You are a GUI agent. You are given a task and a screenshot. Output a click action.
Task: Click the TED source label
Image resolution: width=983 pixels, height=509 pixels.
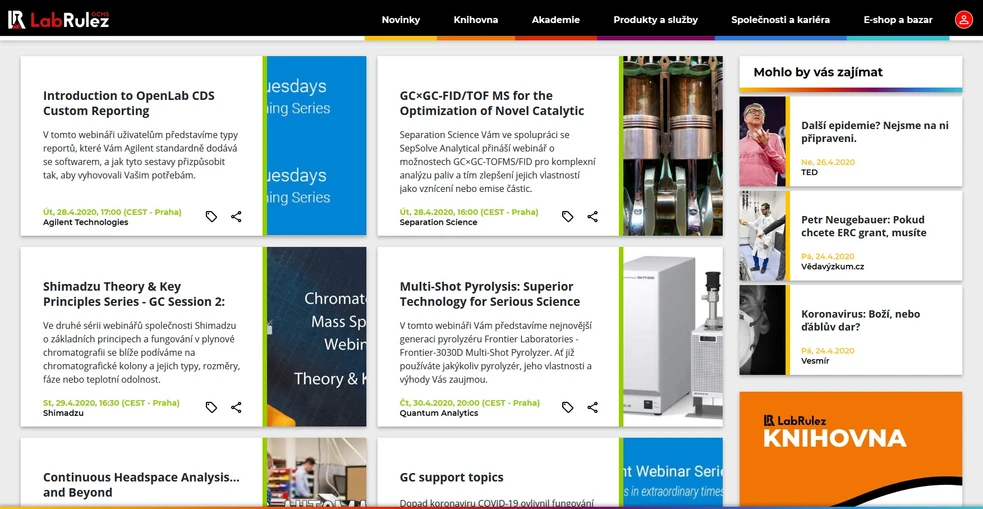tap(809, 172)
